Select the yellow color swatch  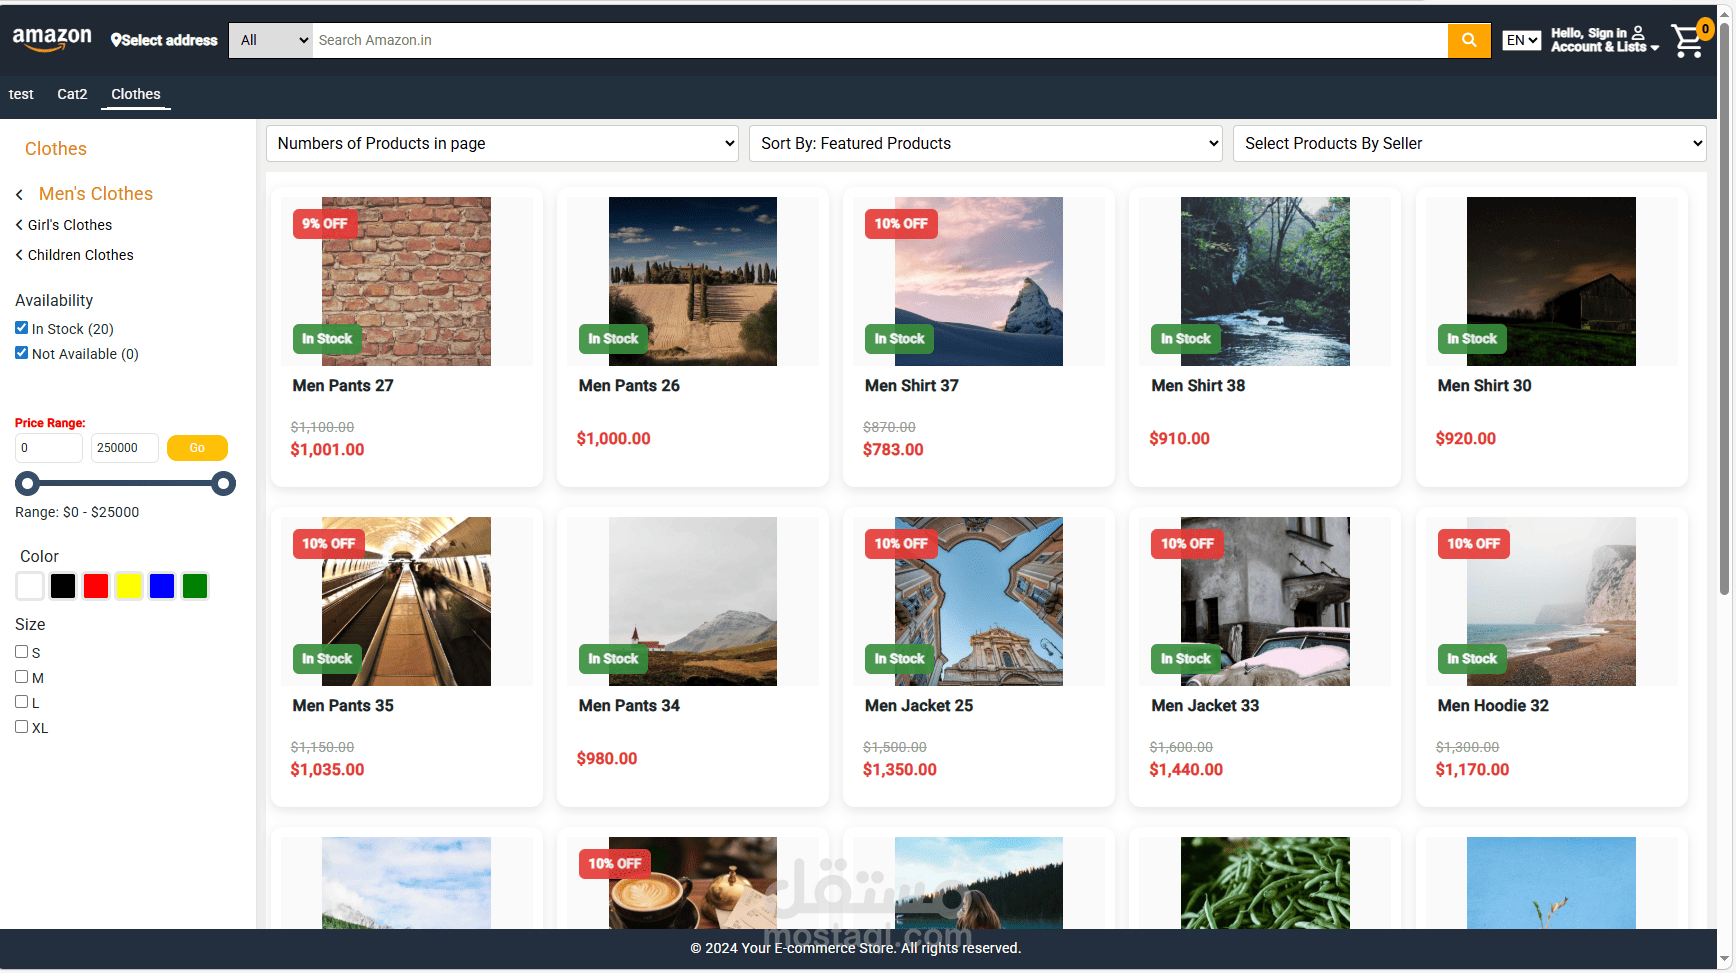(129, 586)
